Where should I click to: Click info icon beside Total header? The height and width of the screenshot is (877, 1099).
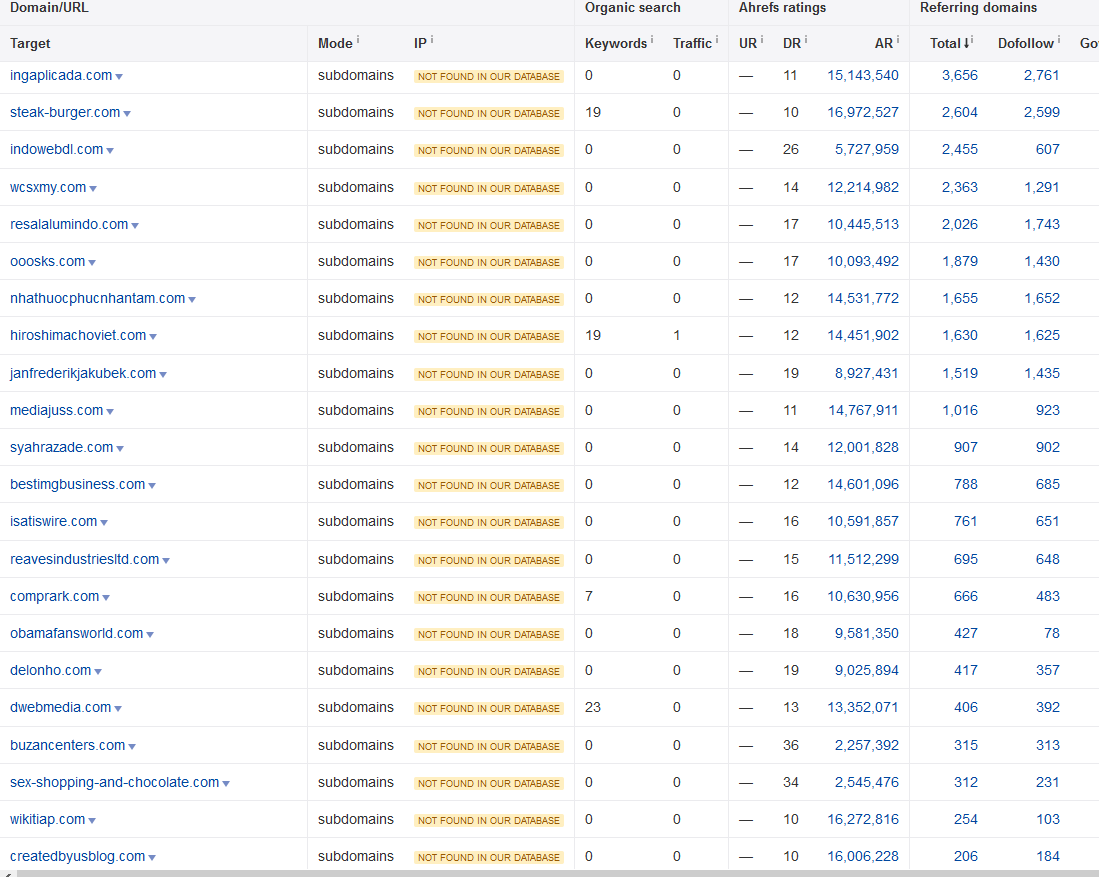click(x=973, y=40)
